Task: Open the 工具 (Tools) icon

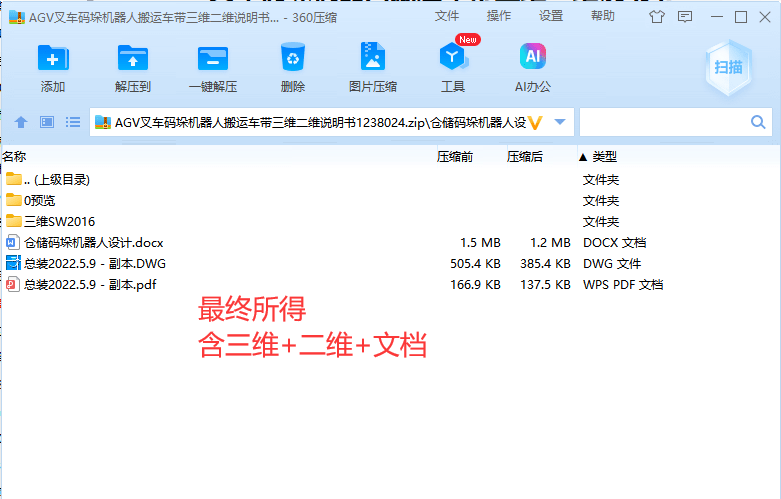Action: coord(453,58)
